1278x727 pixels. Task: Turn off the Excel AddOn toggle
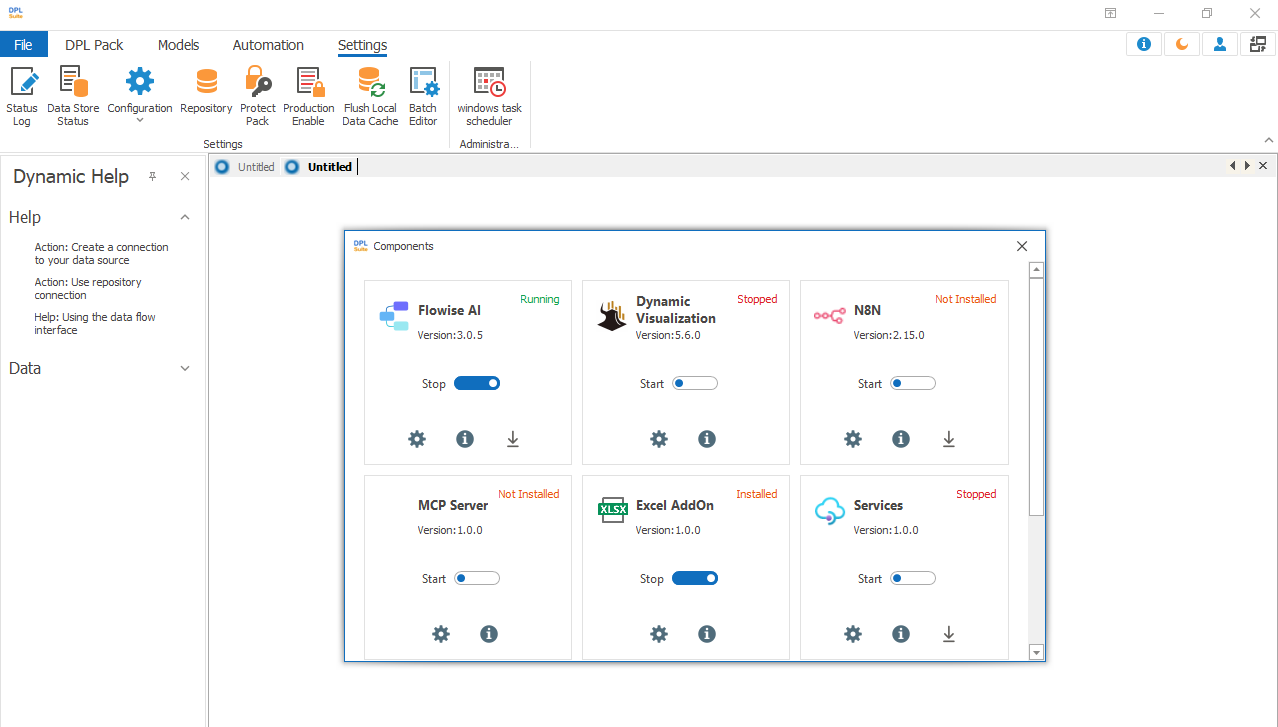pyautogui.click(x=695, y=578)
